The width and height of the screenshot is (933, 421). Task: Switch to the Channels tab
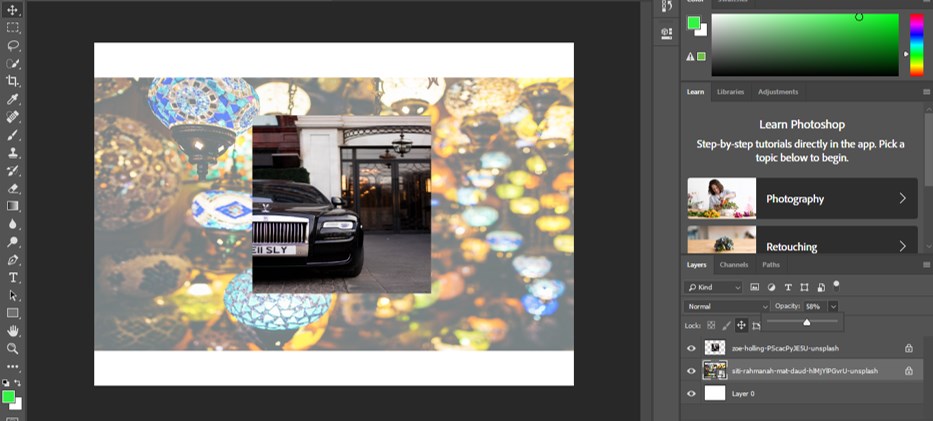(x=734, y=265)
